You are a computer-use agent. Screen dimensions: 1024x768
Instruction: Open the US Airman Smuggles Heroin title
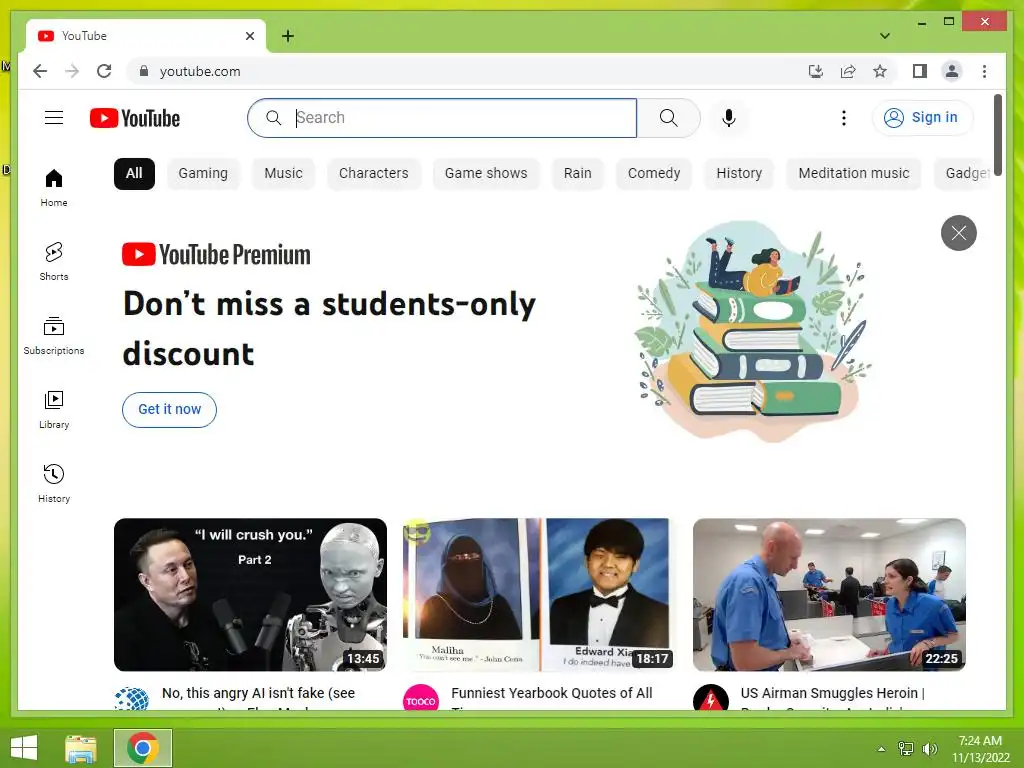tap(832, 696)
